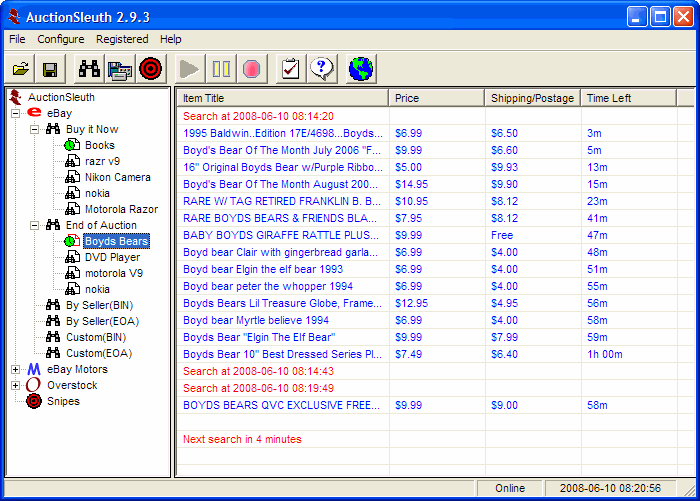
Task: Click the search window icon beside binoculars
Action: (120, 69)
